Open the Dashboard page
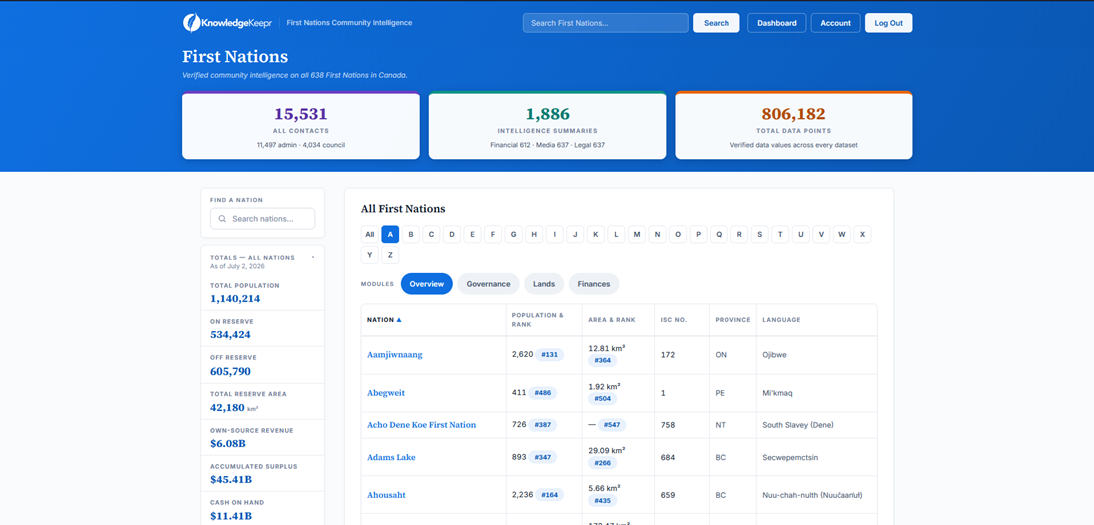This screenshot has width=1094, height=525. tap(777, 23)
